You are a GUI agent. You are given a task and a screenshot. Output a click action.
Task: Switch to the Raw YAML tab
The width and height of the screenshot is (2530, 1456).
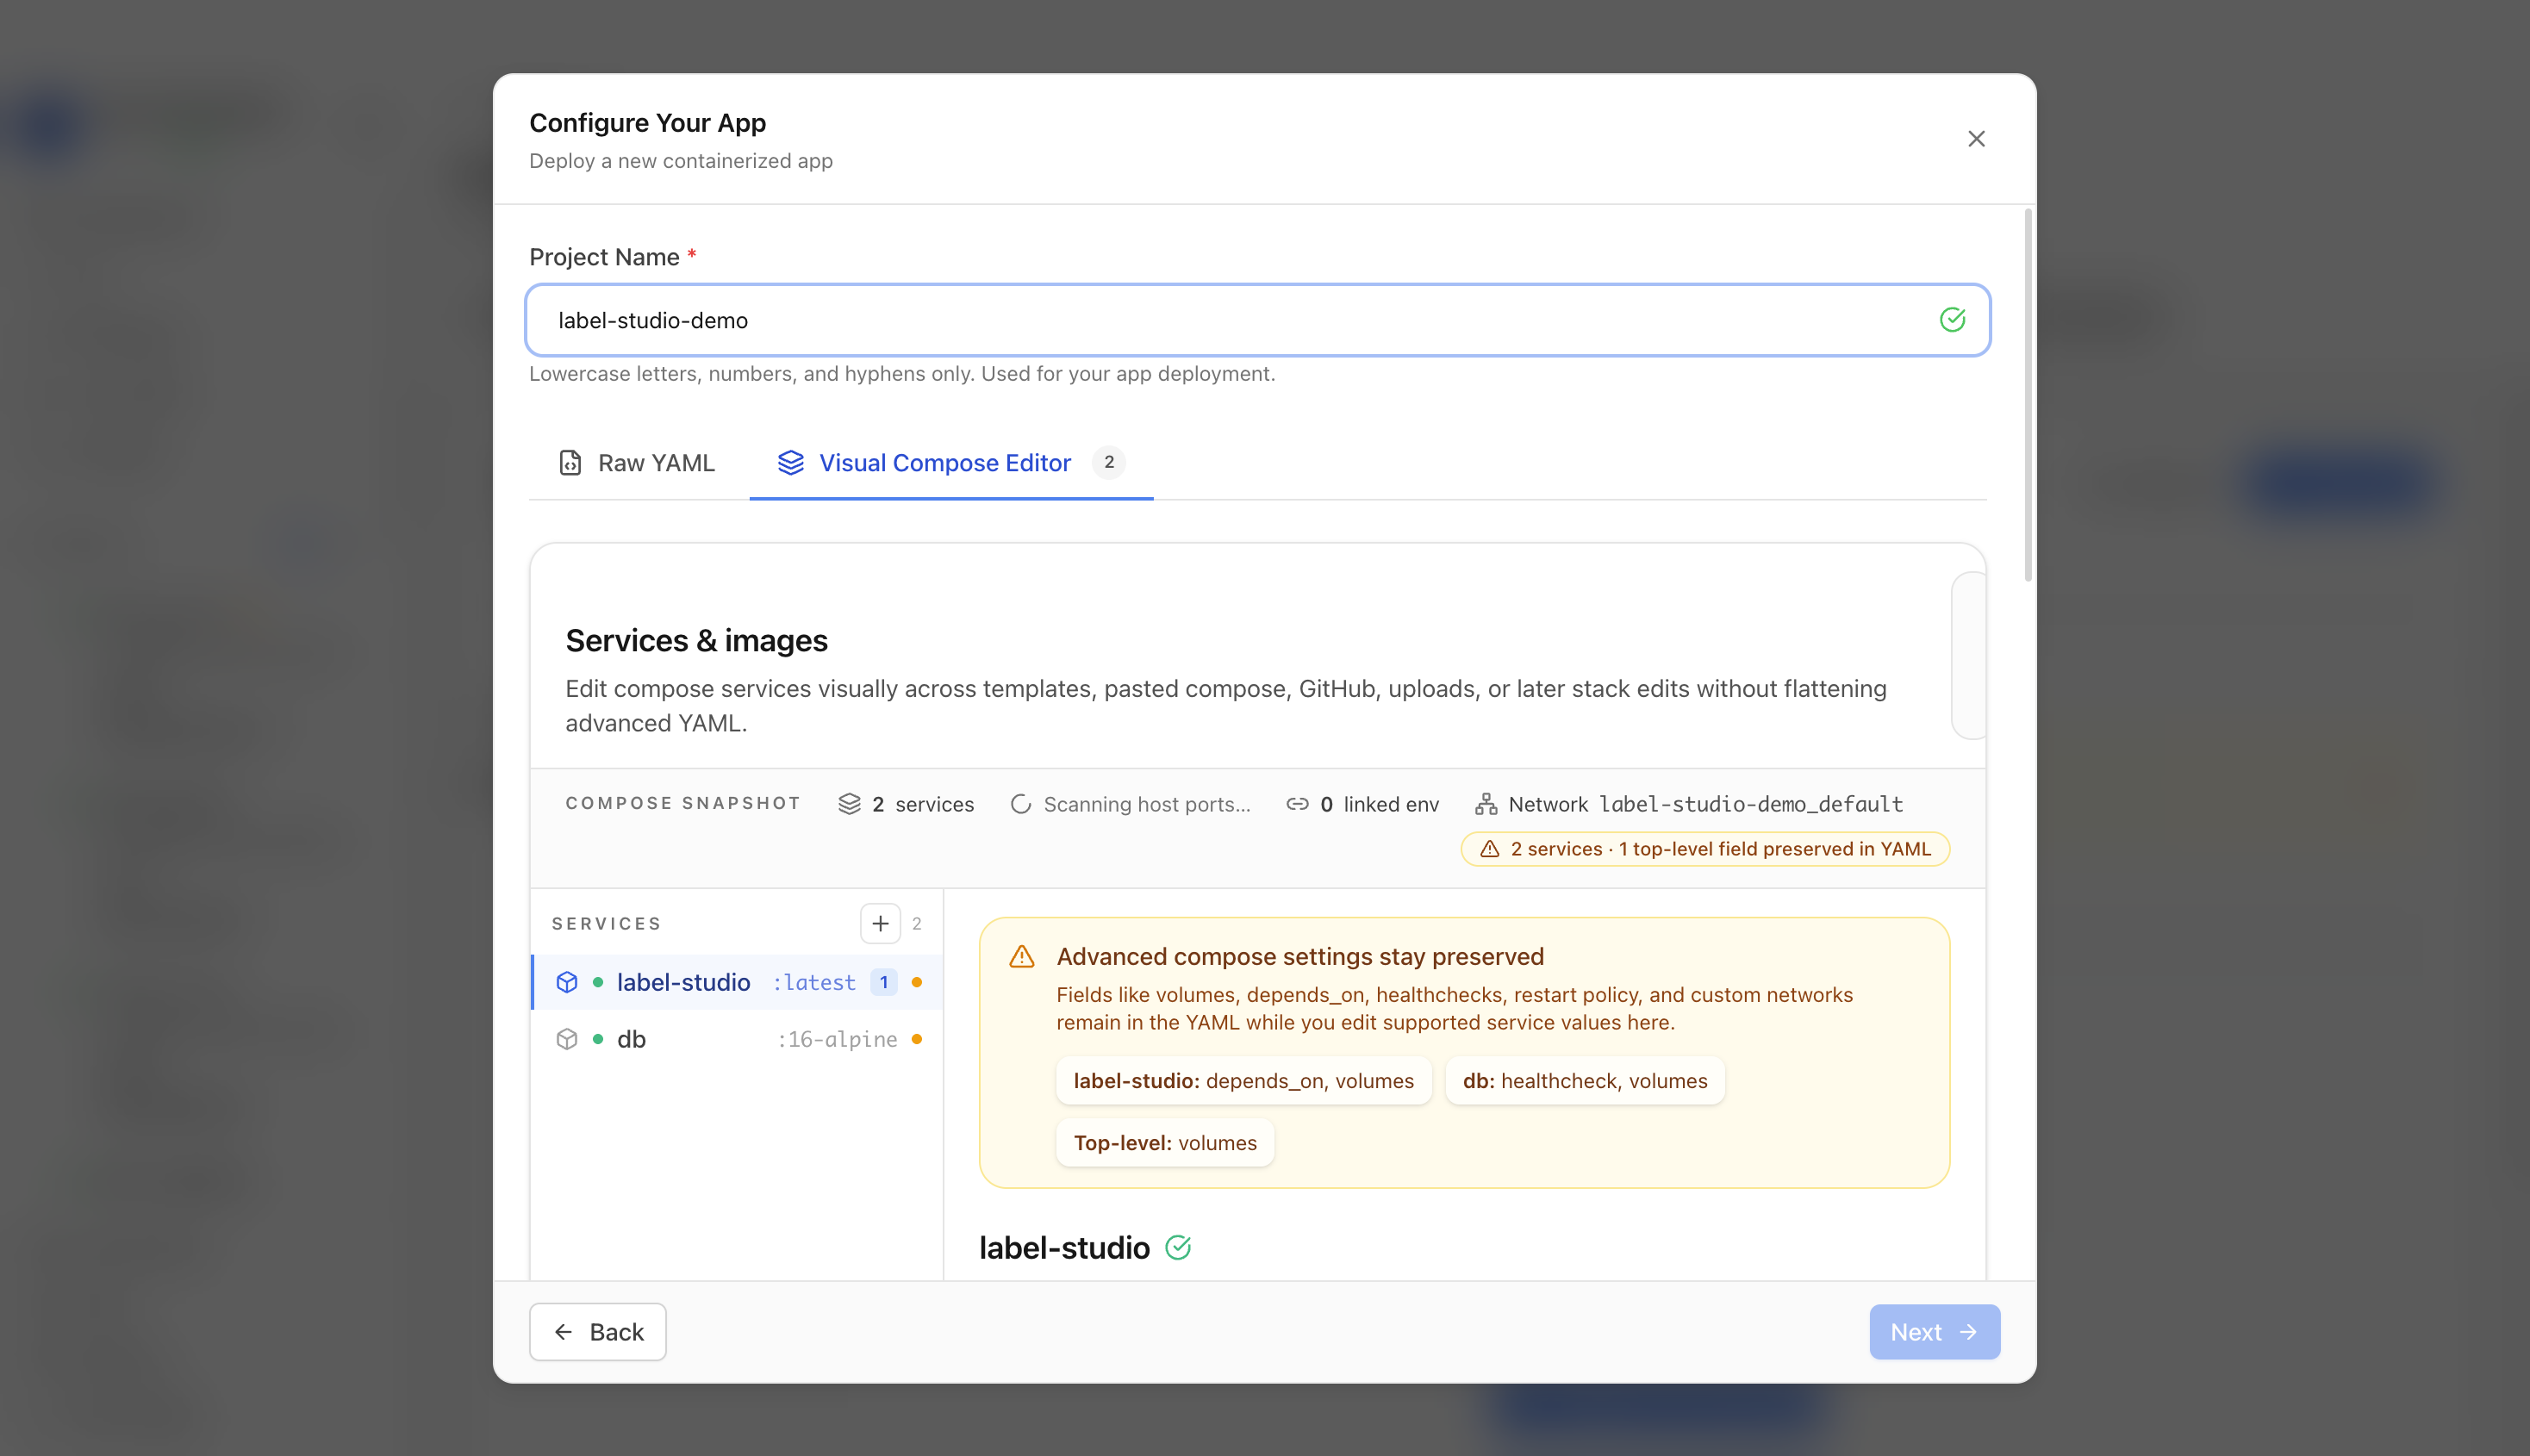pos(637,463)
